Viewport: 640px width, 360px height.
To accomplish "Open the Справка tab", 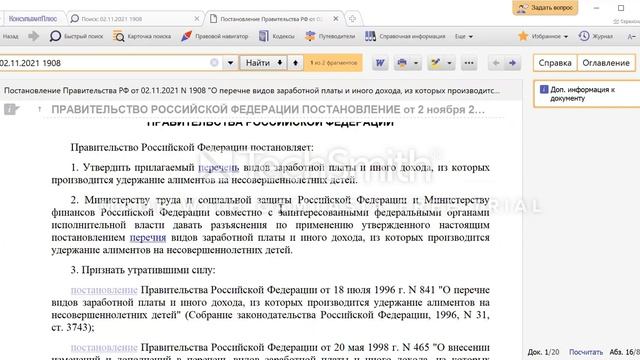I will (555, 63).
